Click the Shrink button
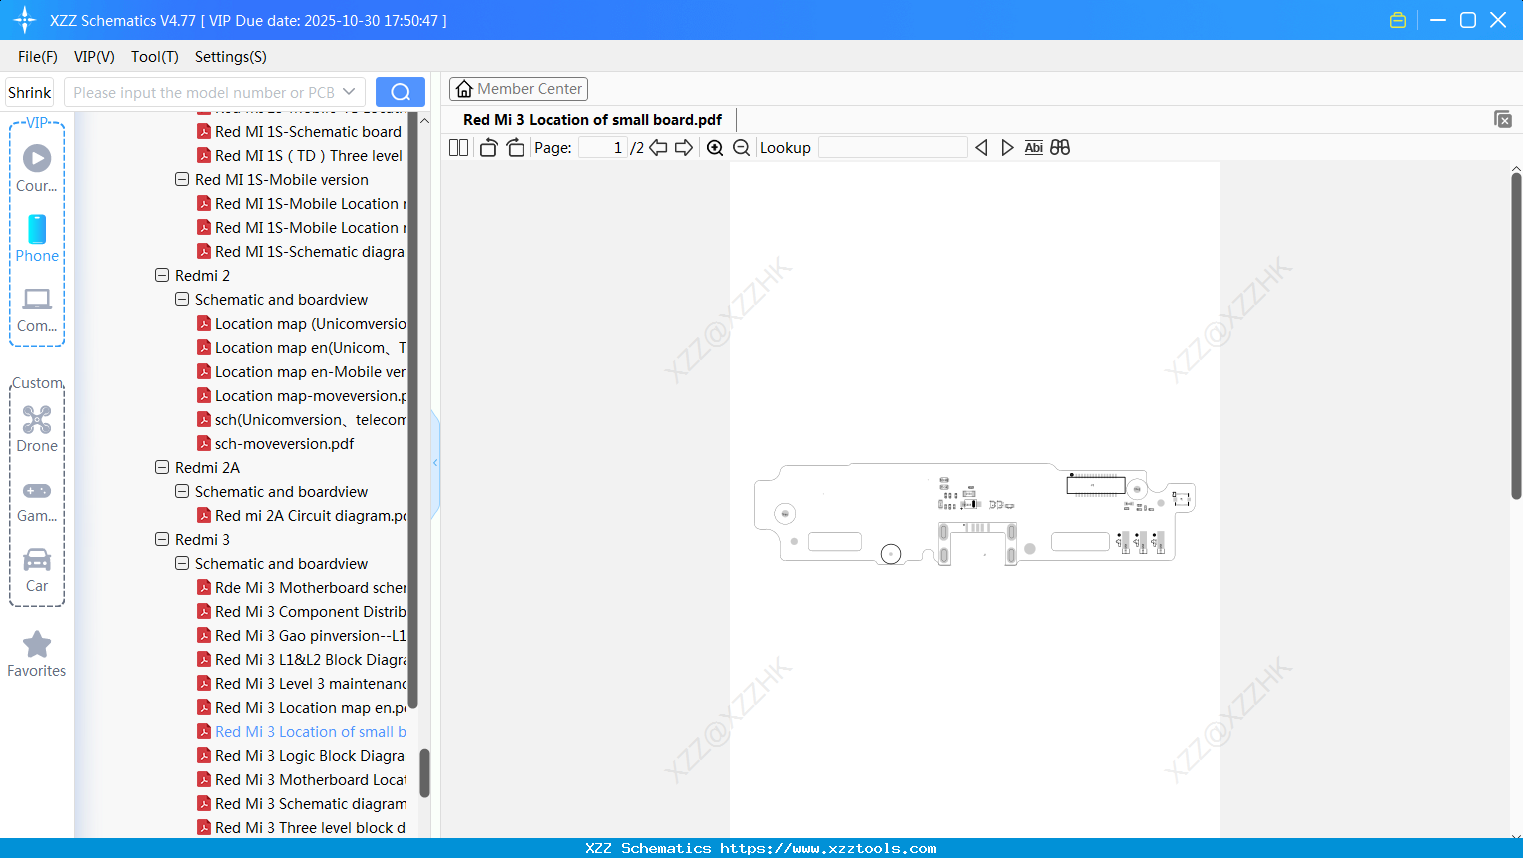 click(29, 91)
